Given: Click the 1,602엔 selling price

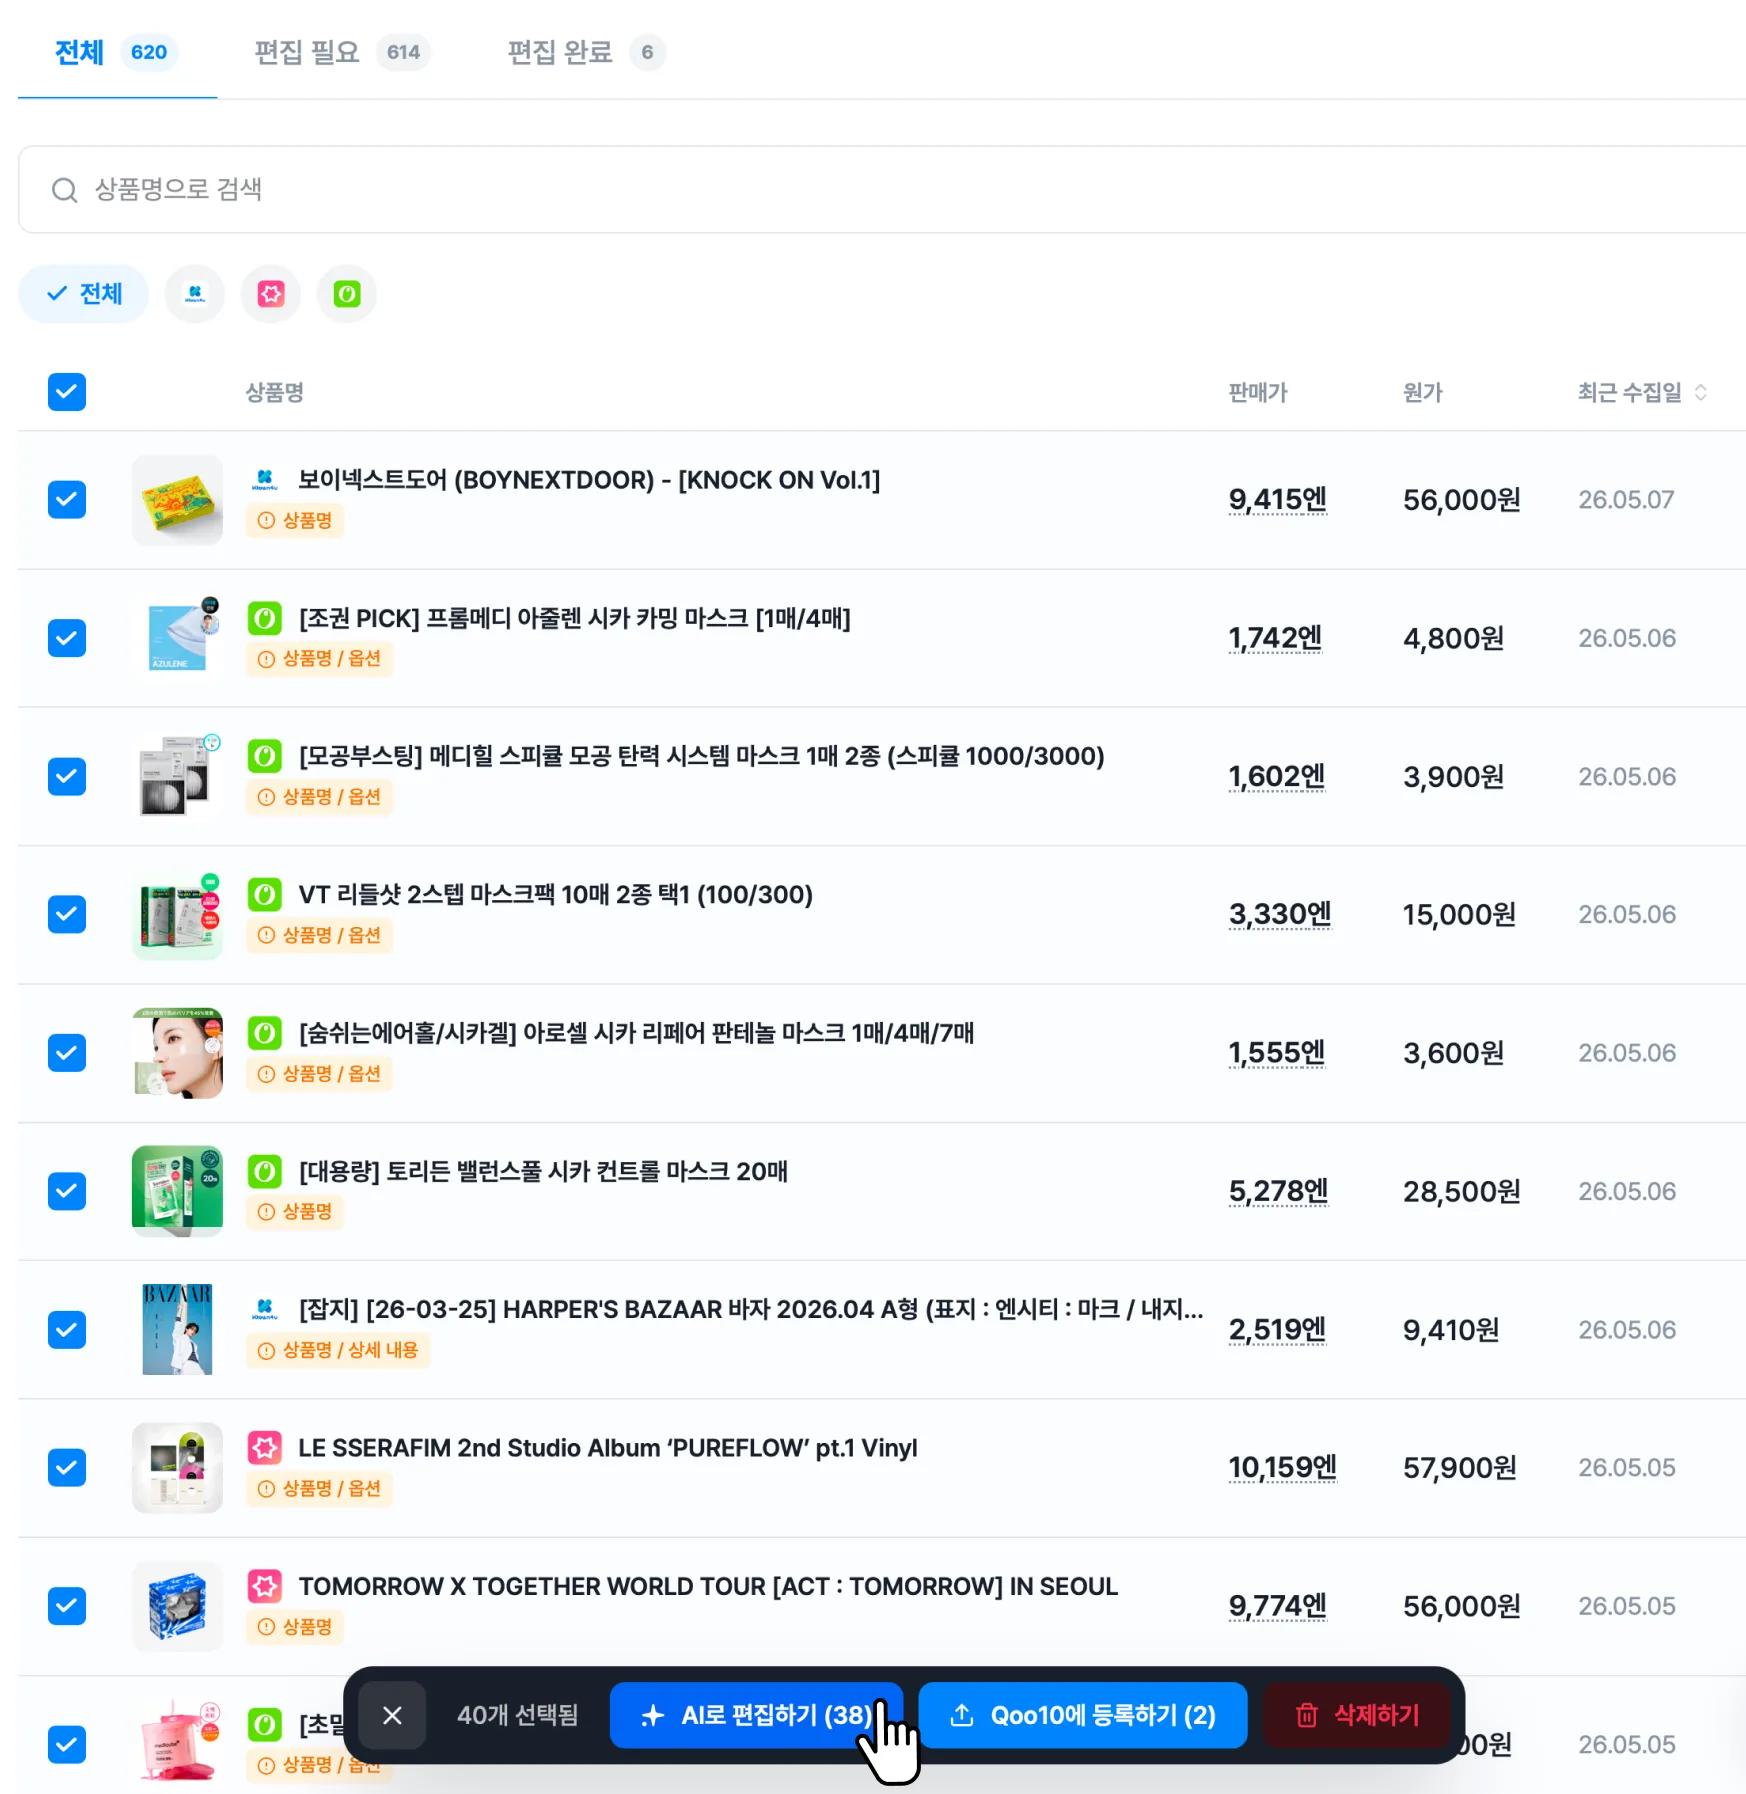Looking at the screenshot, I should [1276, 776].
